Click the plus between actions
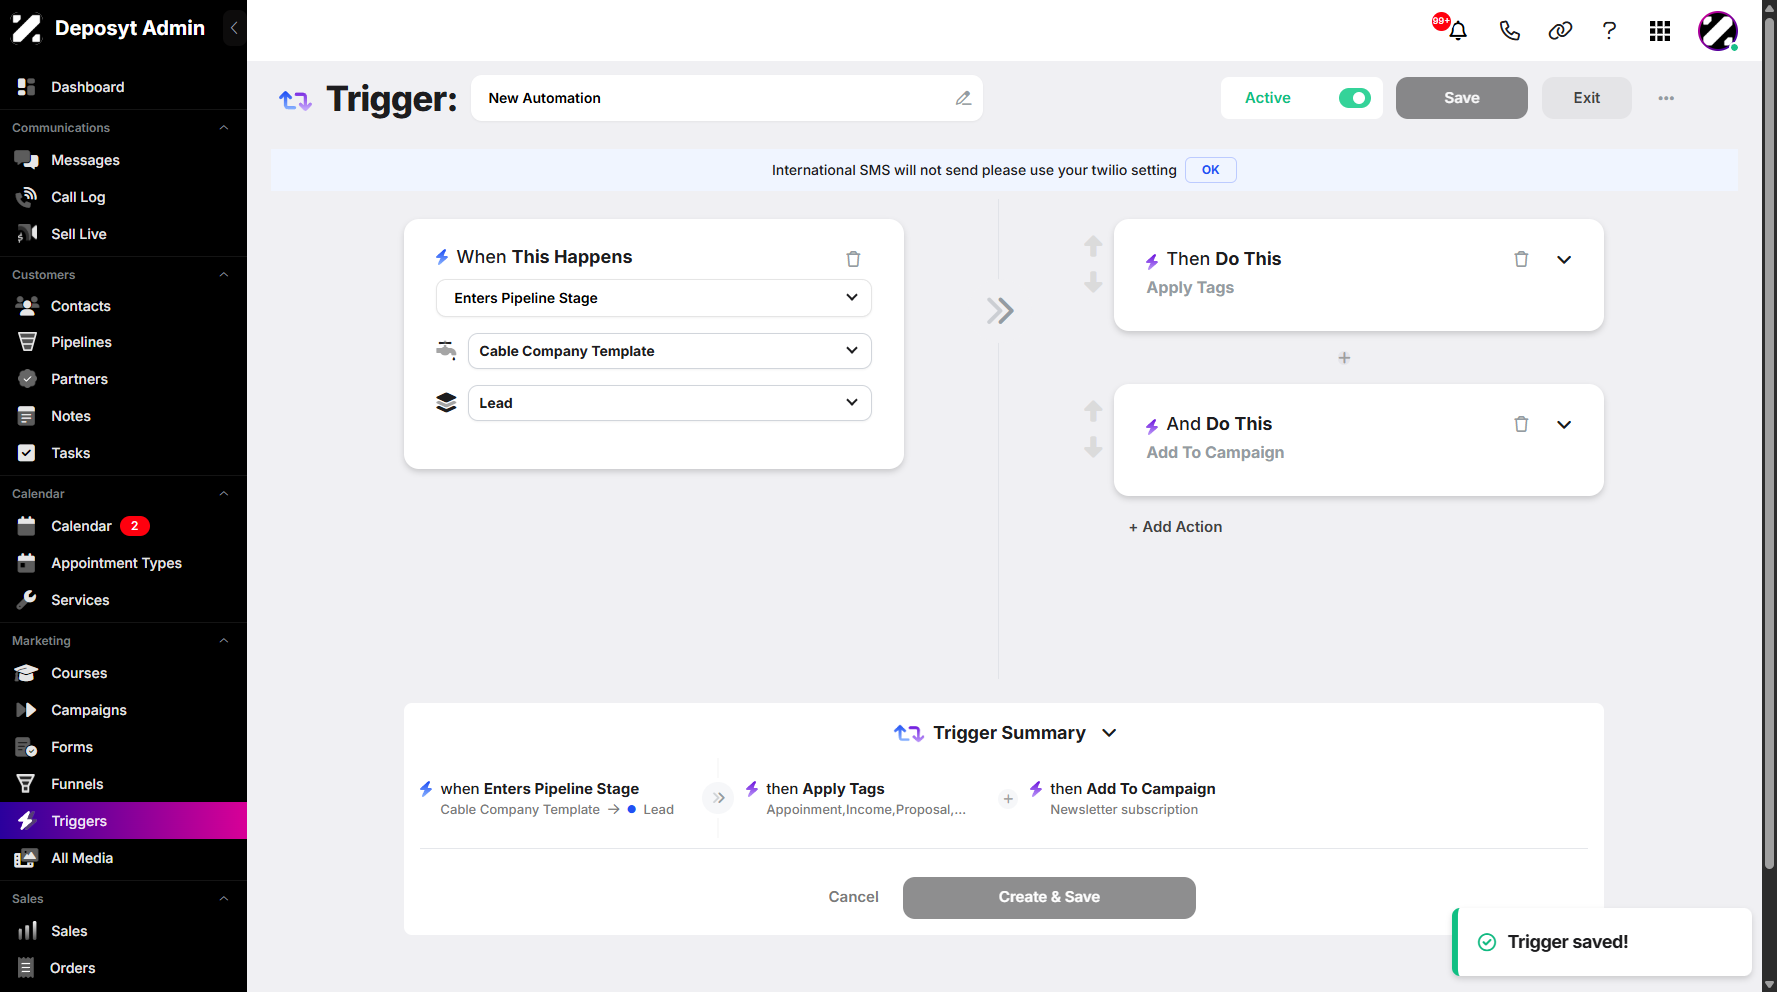Image resolution: width=1777 pixels, height=992 pixels. coord(1344,358)
